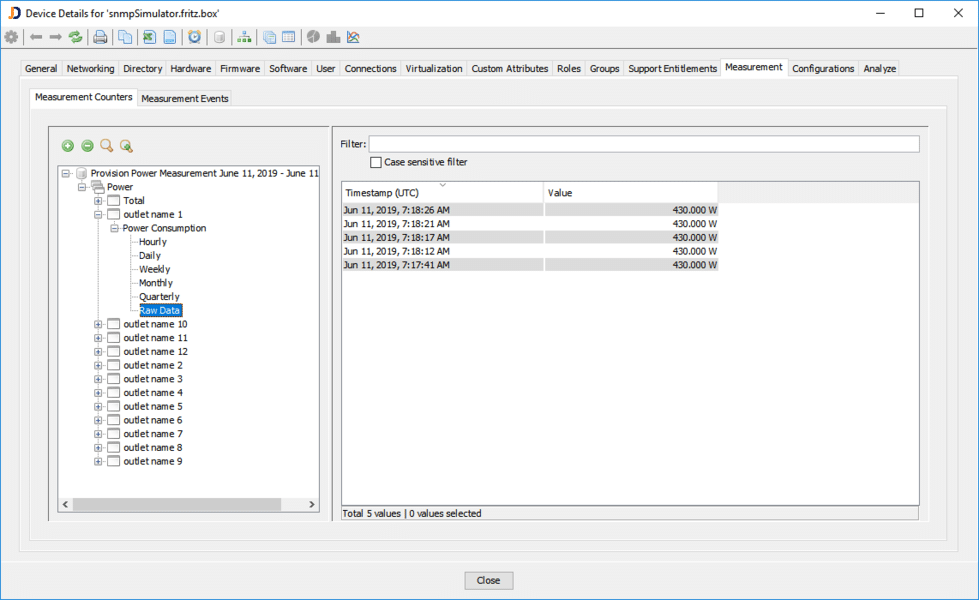Switch to the Measurement Events tab
Image resolution: width=979 pixels, height=600 pixels.
coord(184,99)
